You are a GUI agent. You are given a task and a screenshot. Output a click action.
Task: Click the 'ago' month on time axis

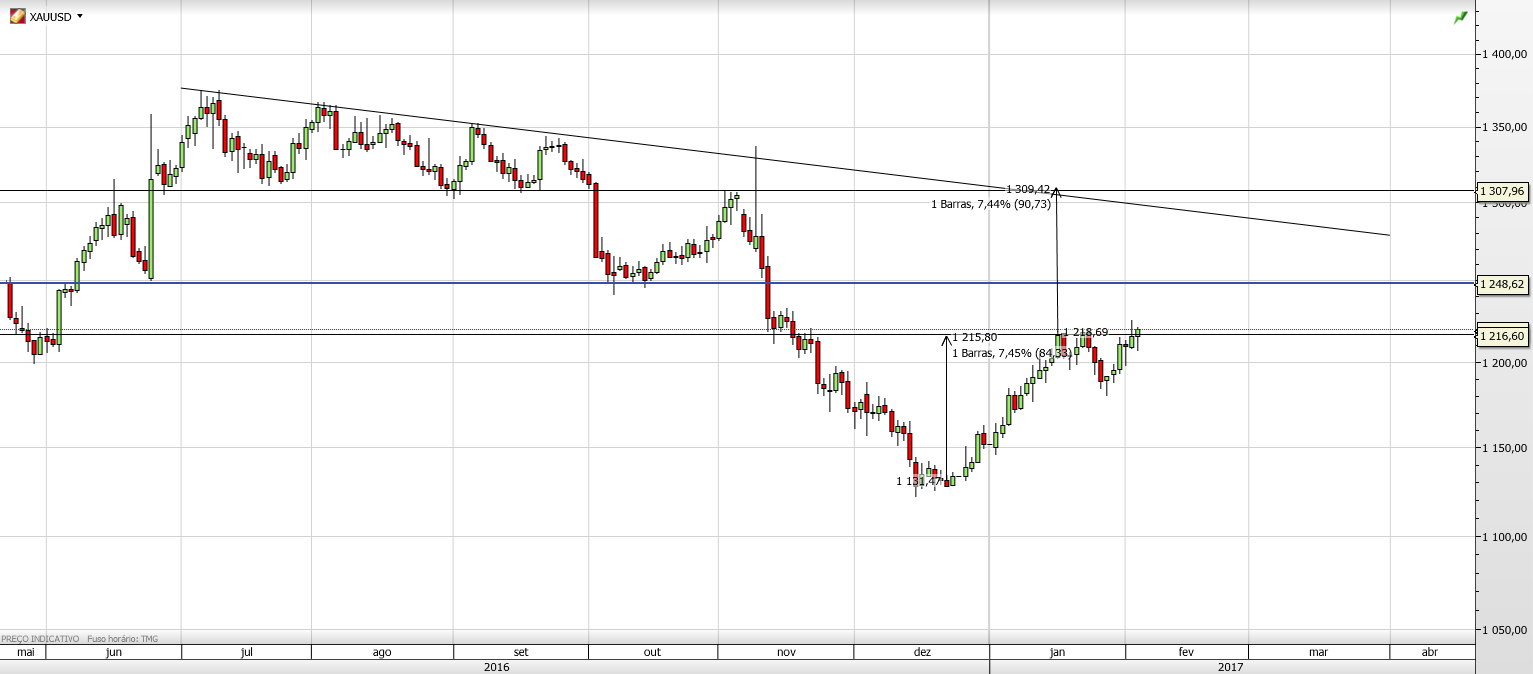(x=382, y=652)
